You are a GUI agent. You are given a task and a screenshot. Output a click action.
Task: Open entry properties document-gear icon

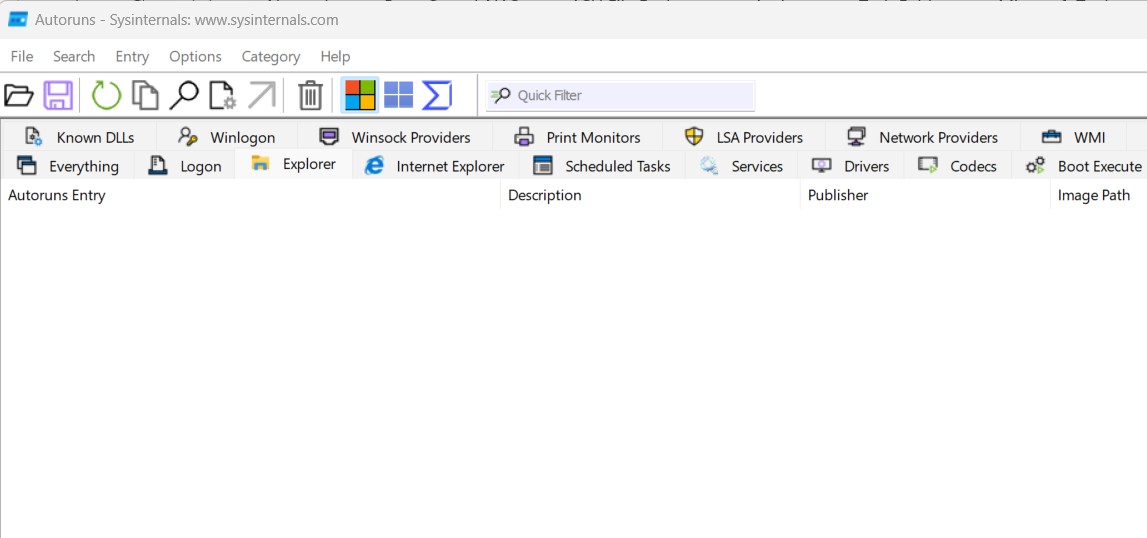click(x=222, y=95)
